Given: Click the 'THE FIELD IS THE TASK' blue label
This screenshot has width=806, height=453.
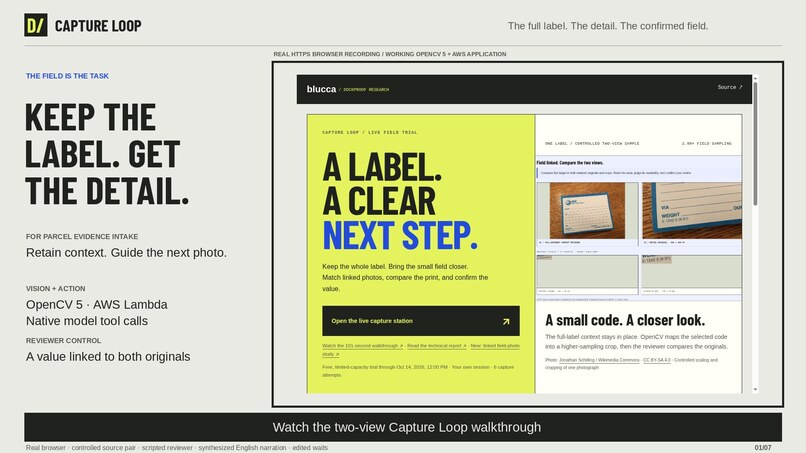Looking at the screenshot, I should pyautogui.click(x=67, y=76).
